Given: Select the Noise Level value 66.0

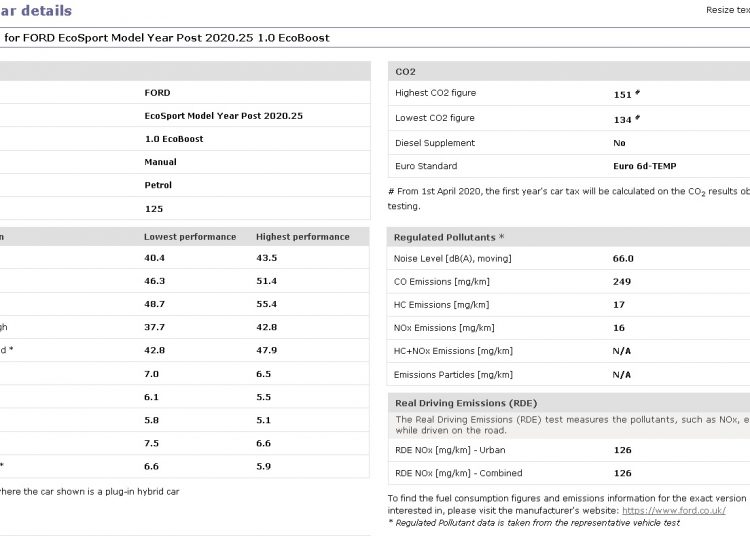Looking at the screenshot, I should coord(623,258).
